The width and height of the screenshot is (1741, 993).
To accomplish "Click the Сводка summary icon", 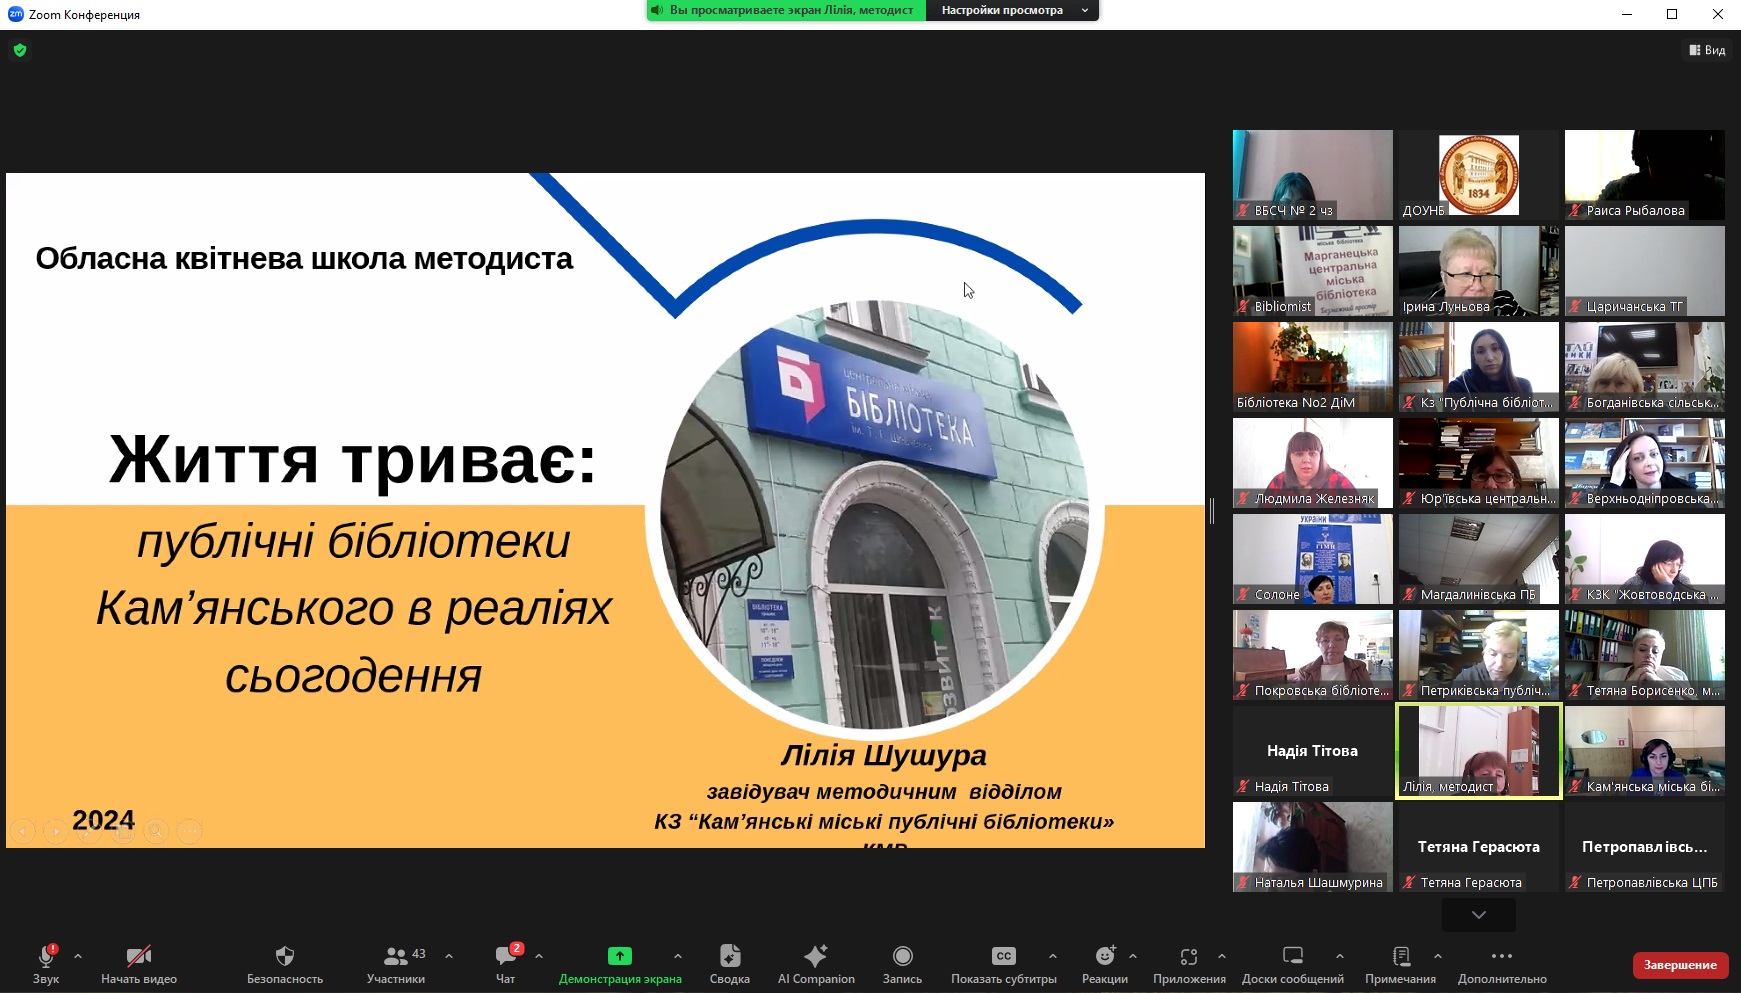I will point(730,956).
